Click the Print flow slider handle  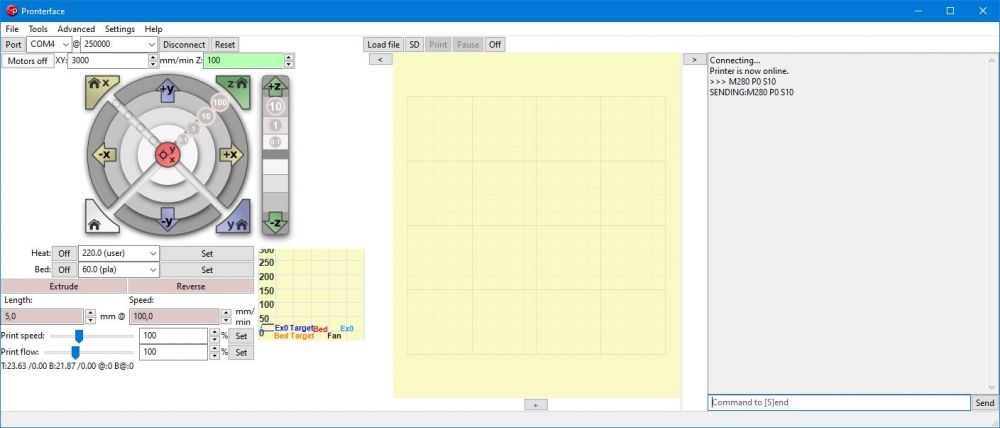pyautogui.click(x=75, y=352)
